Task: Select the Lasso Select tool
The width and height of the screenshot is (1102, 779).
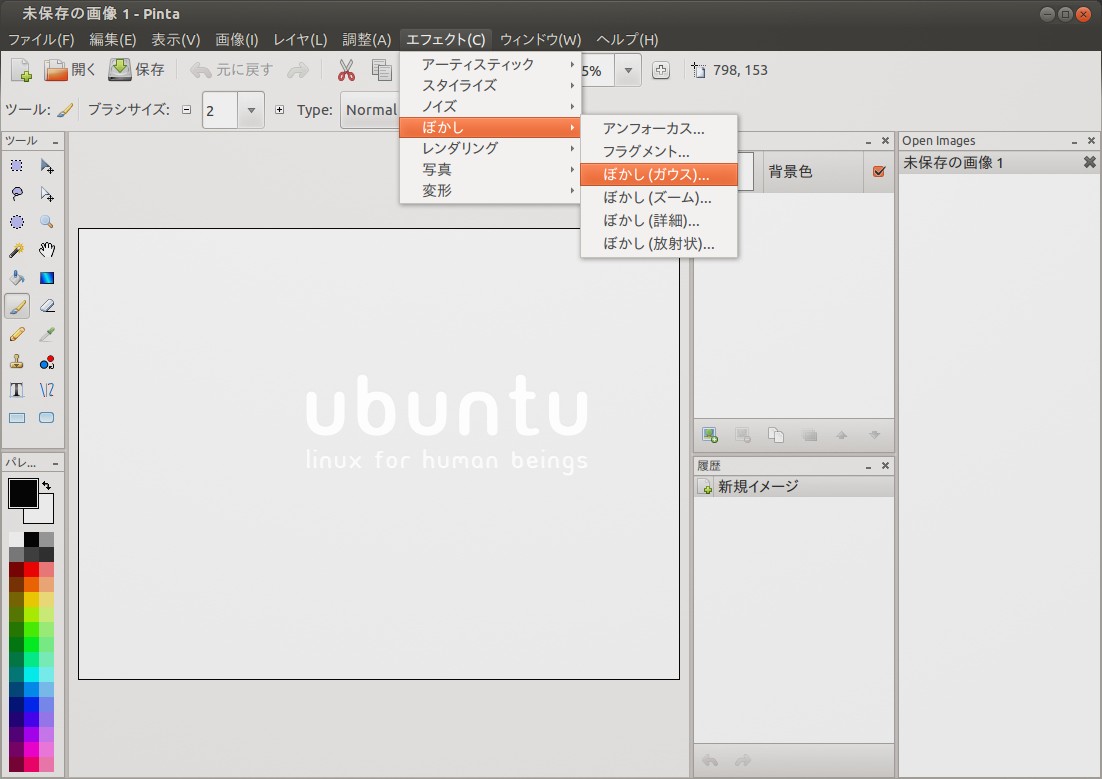Action: 17,194
